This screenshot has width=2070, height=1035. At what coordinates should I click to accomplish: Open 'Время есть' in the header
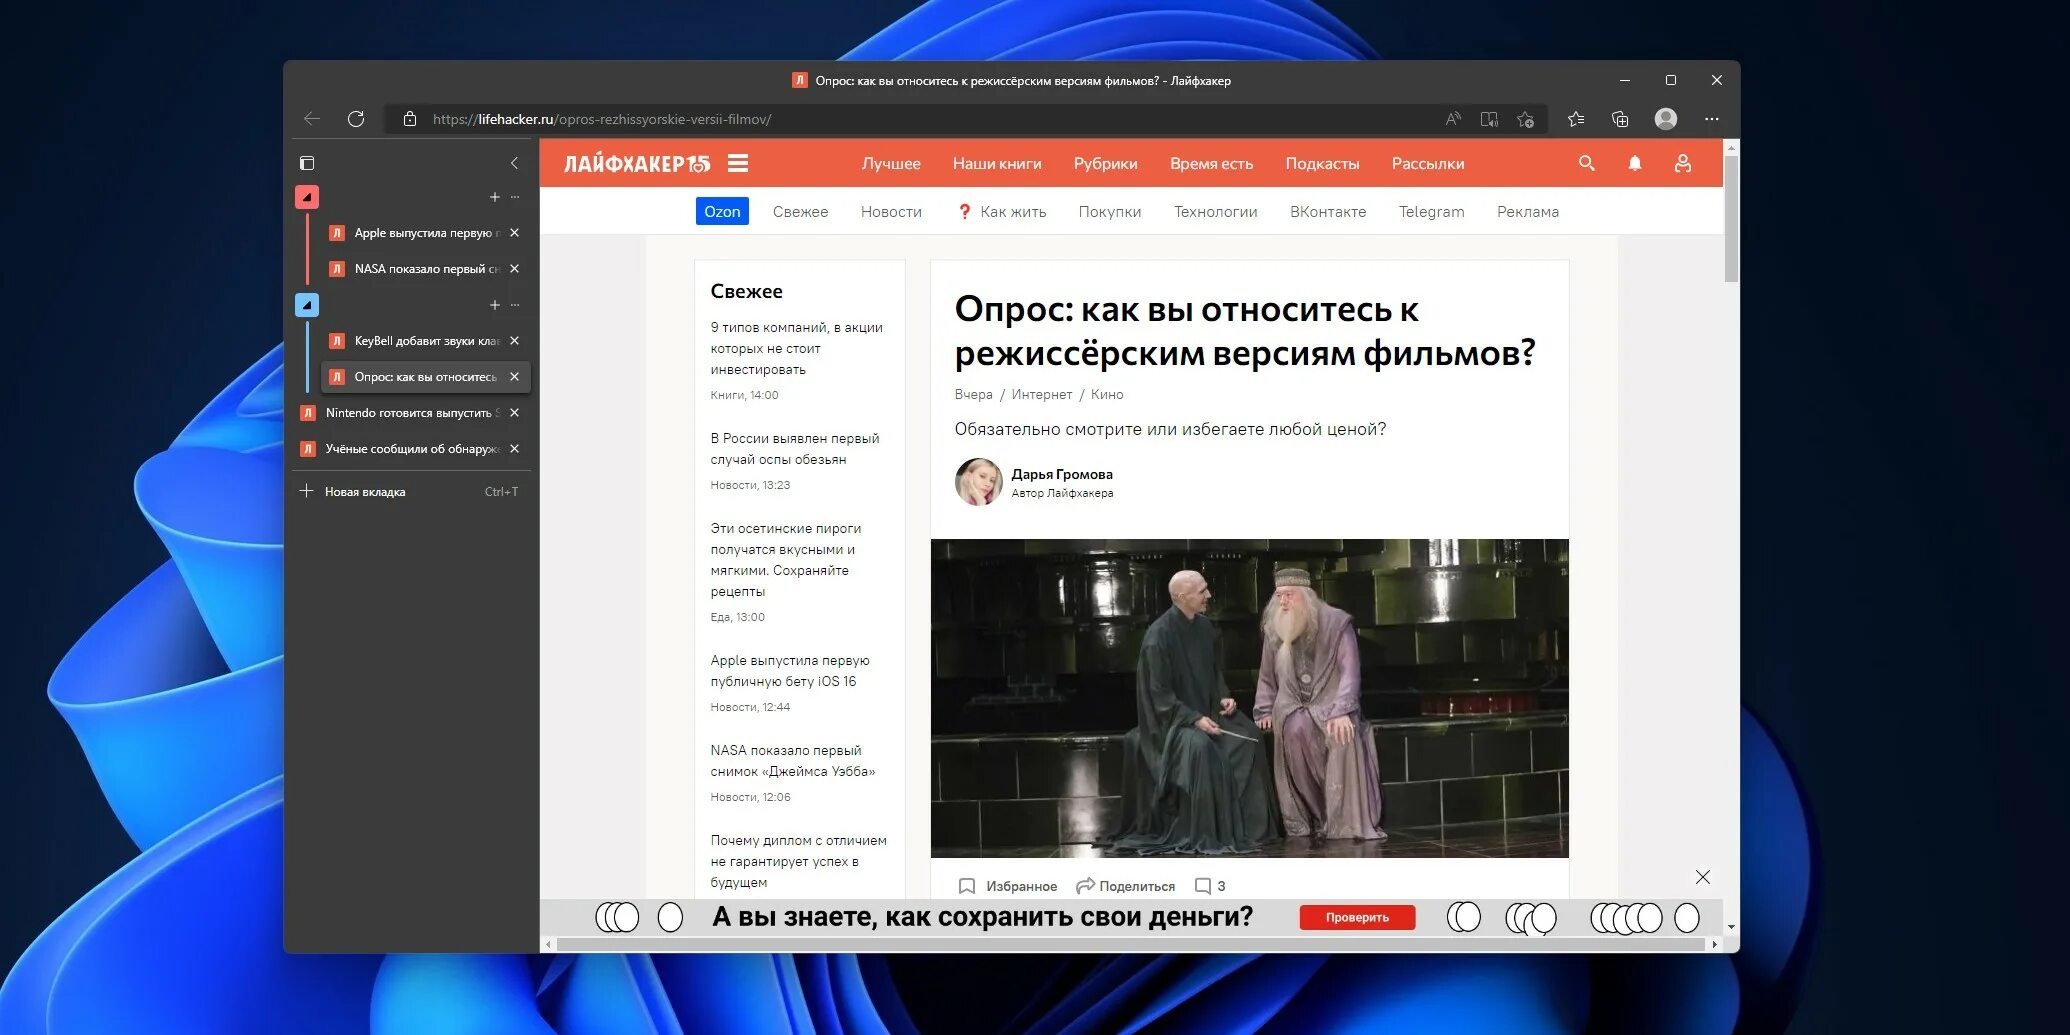click(x=1211, y=164)
